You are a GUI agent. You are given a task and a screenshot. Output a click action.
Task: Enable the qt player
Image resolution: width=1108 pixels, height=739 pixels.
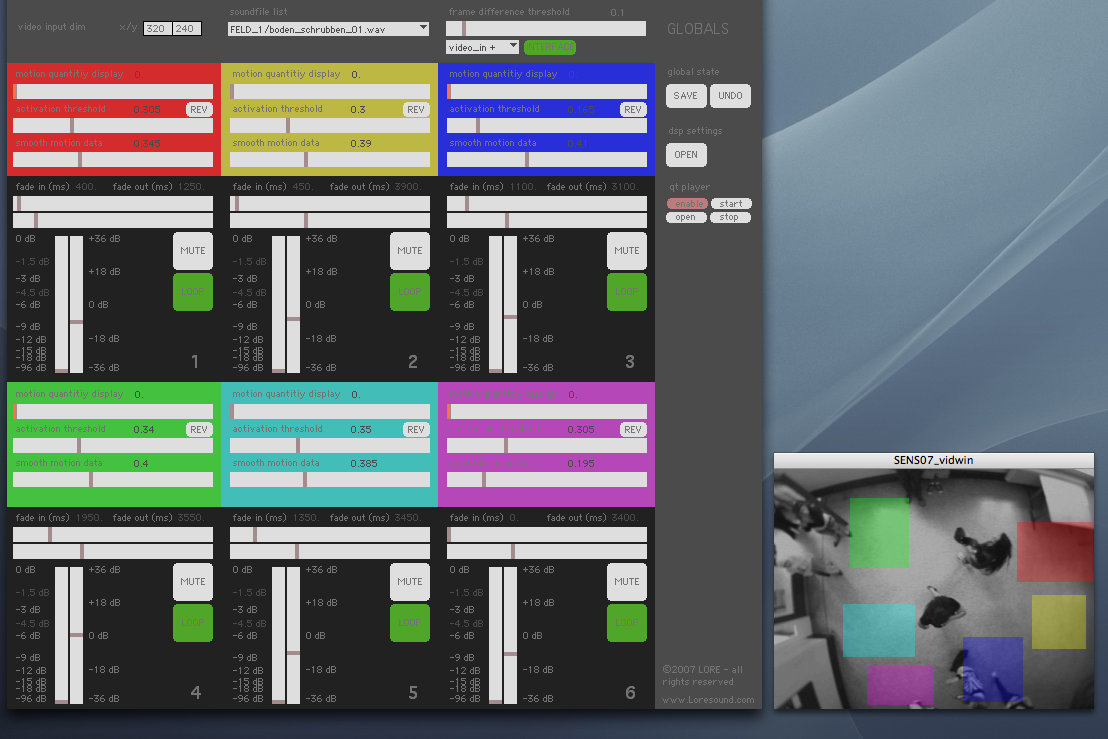(687, 204)
